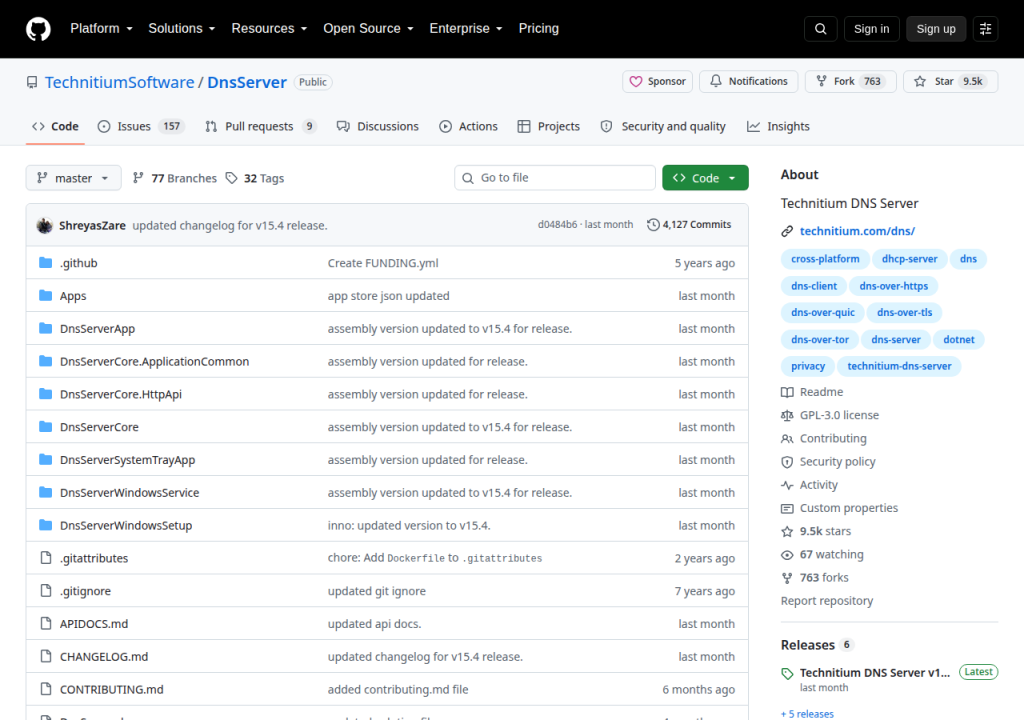Open the Actions tab
This screenshot has width=1024, height=720.
coord(468,126)
